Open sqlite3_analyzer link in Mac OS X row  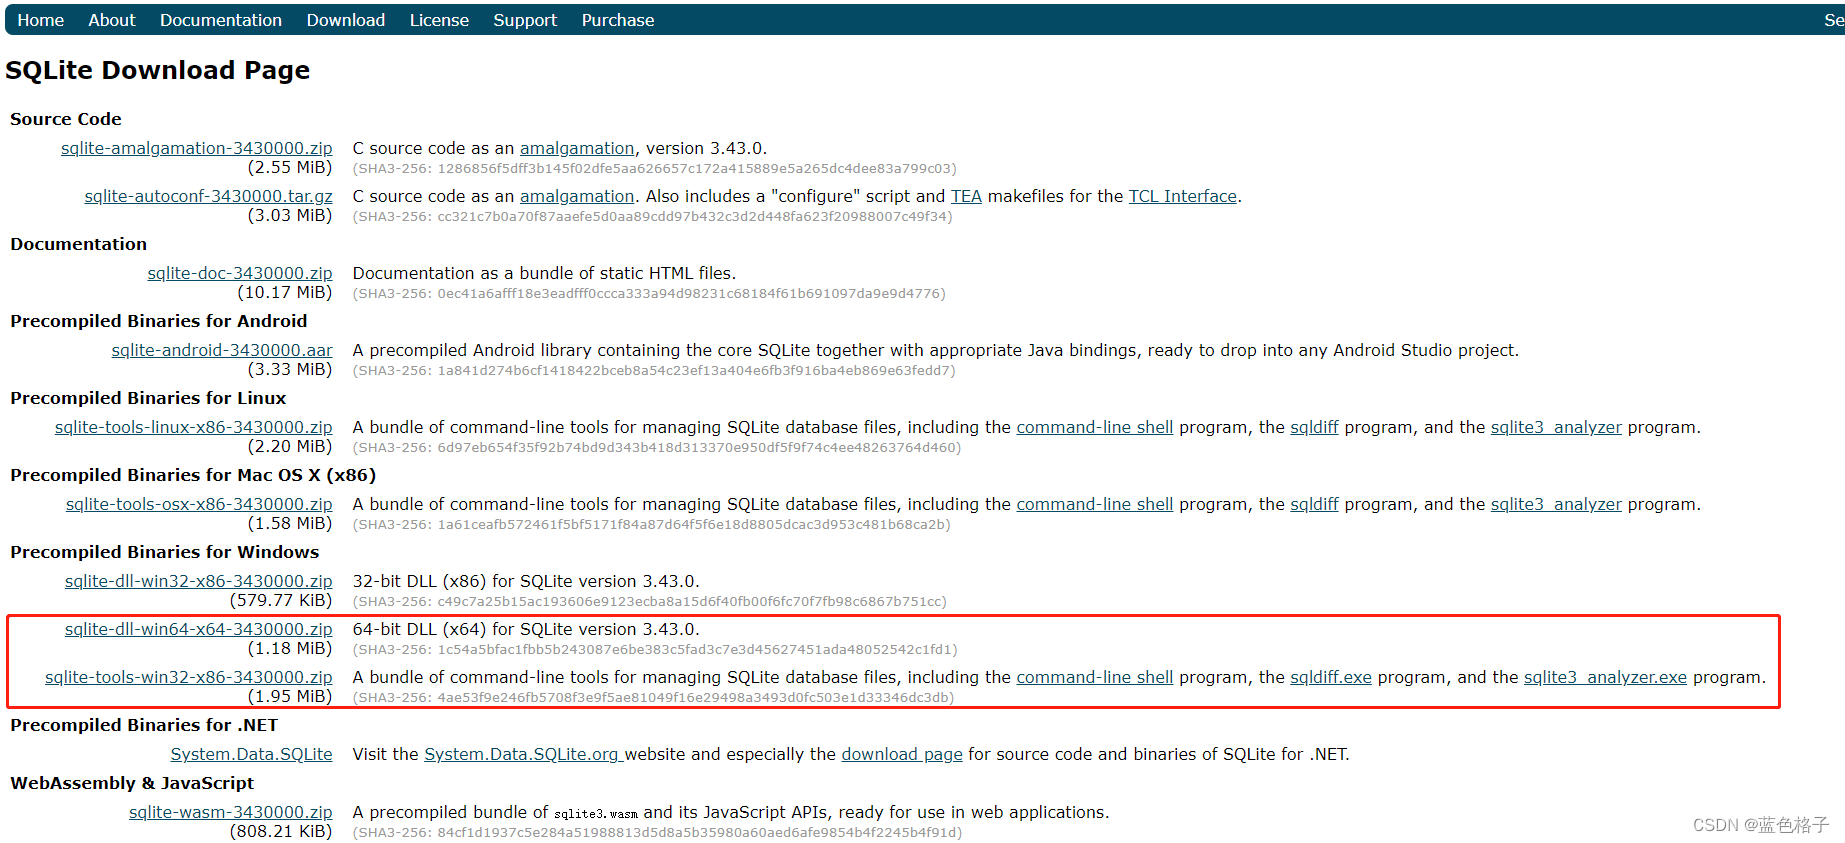click(1556, 504)
